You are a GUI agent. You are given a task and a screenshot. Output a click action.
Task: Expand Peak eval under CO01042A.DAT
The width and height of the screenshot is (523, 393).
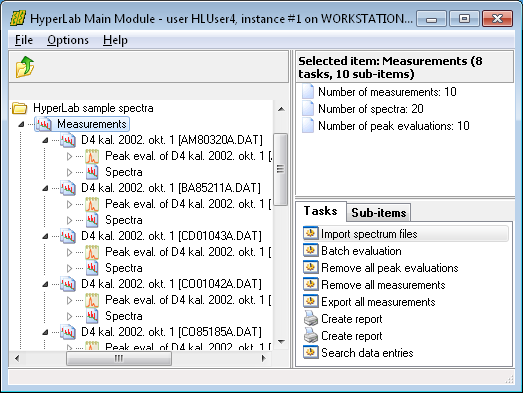click(x=69, y=300)
